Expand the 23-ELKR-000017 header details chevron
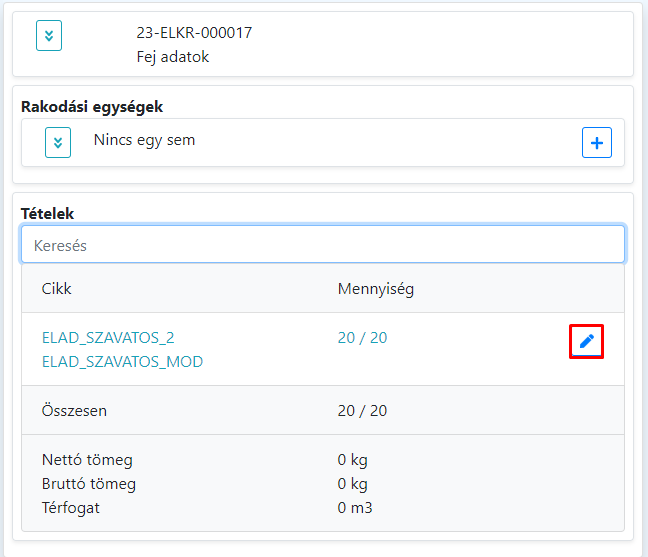This screenshot has height=557, width=648. click(49, 36)
